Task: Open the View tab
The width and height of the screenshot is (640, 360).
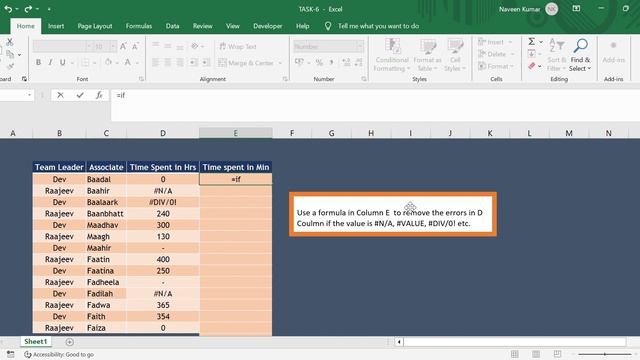Action: pyautogui.click(x=233, y=26)
